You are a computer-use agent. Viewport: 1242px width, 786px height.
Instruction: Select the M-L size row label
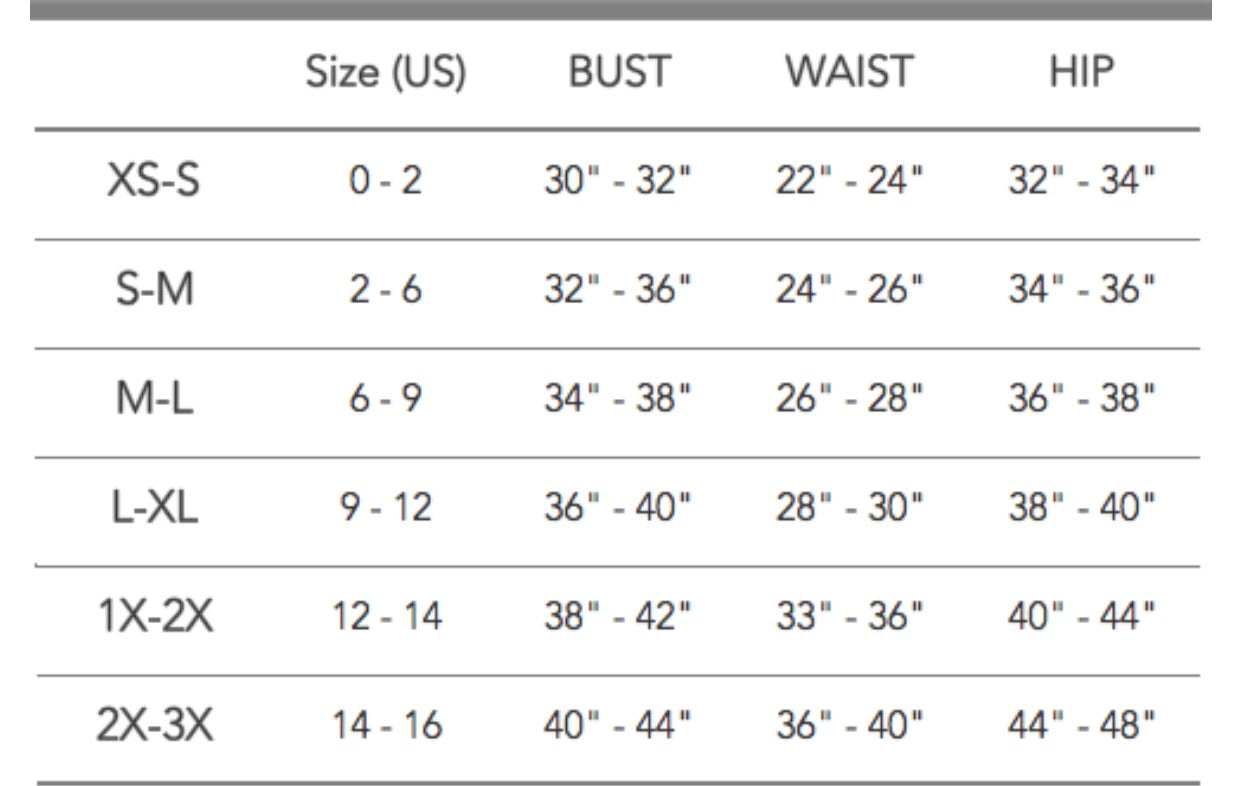pyautogui.click(x=152, y=400)
